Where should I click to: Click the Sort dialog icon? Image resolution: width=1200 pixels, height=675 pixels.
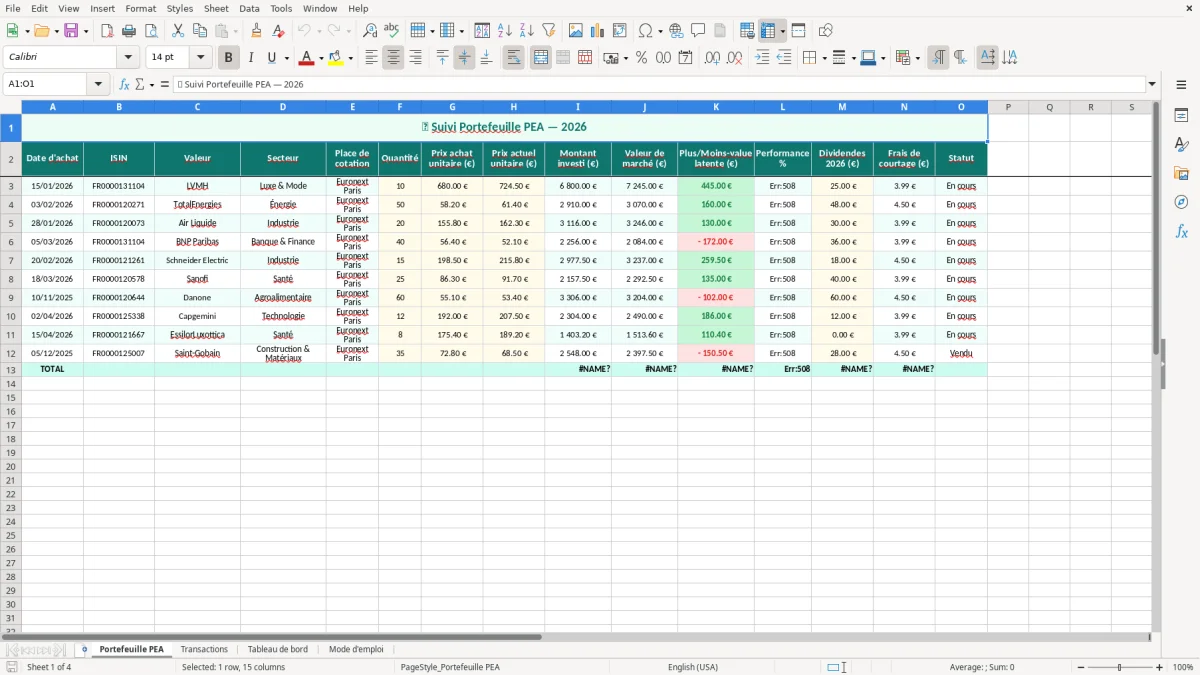482,31
